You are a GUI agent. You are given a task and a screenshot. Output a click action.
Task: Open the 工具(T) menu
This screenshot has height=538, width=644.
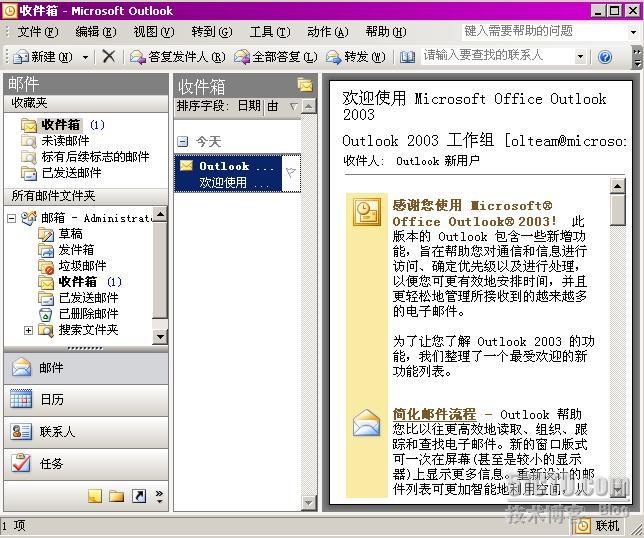coord(269,32)
